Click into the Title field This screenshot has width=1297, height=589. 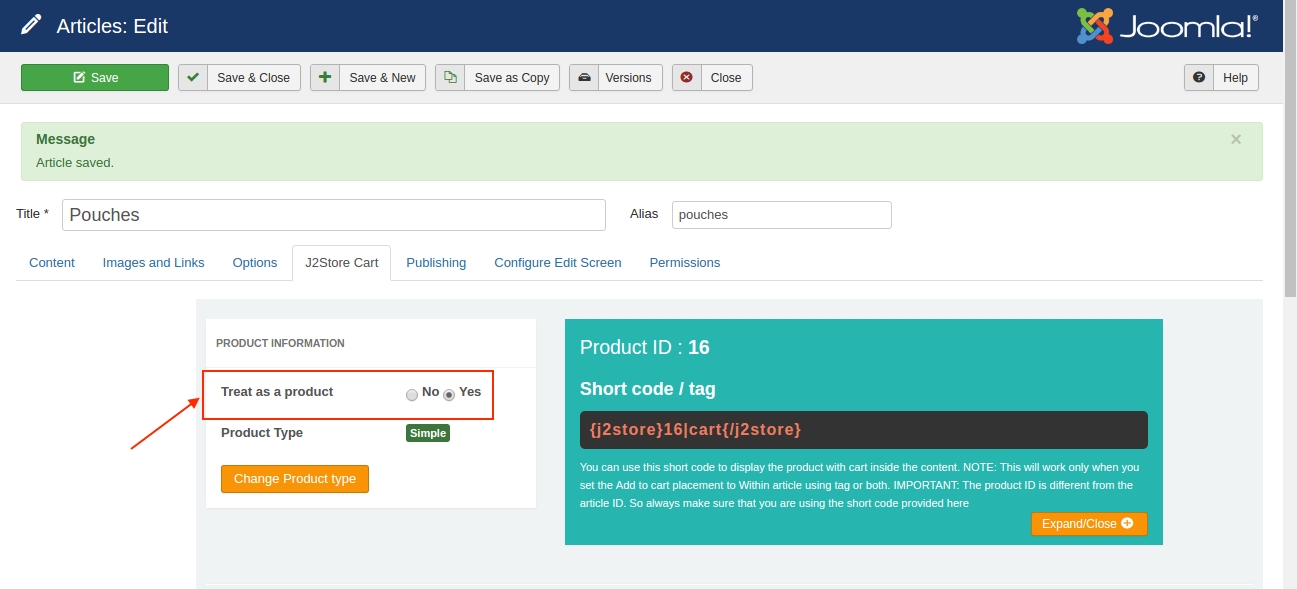coord(333,215)
